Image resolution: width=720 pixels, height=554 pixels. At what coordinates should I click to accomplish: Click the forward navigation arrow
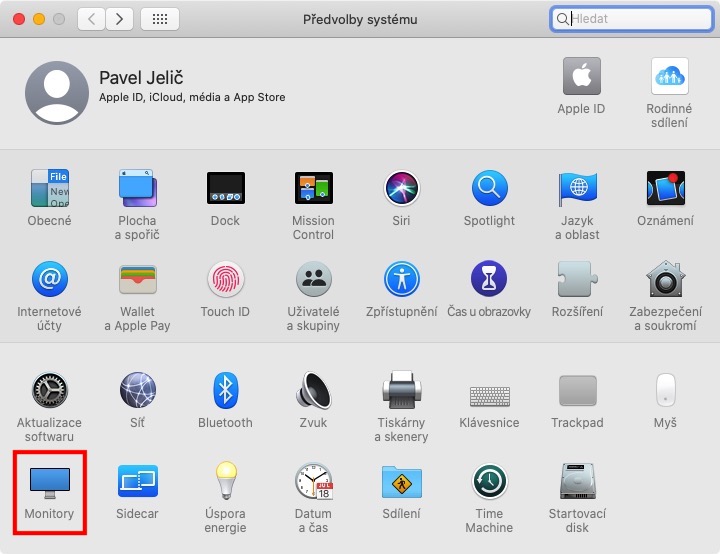pyautogui.click(x=119, y=19)
